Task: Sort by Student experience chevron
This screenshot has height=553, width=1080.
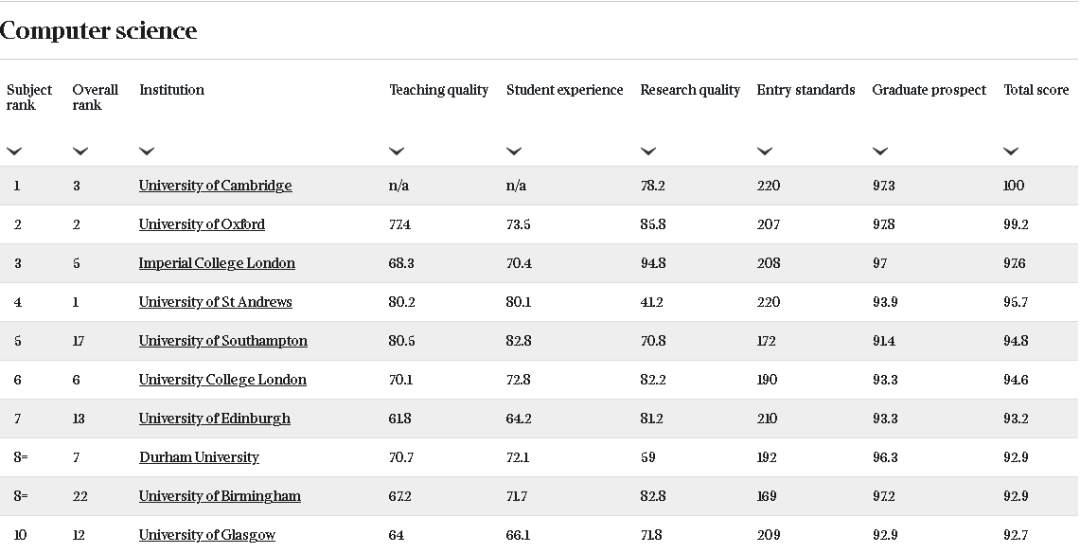Action: pos(514,151)
